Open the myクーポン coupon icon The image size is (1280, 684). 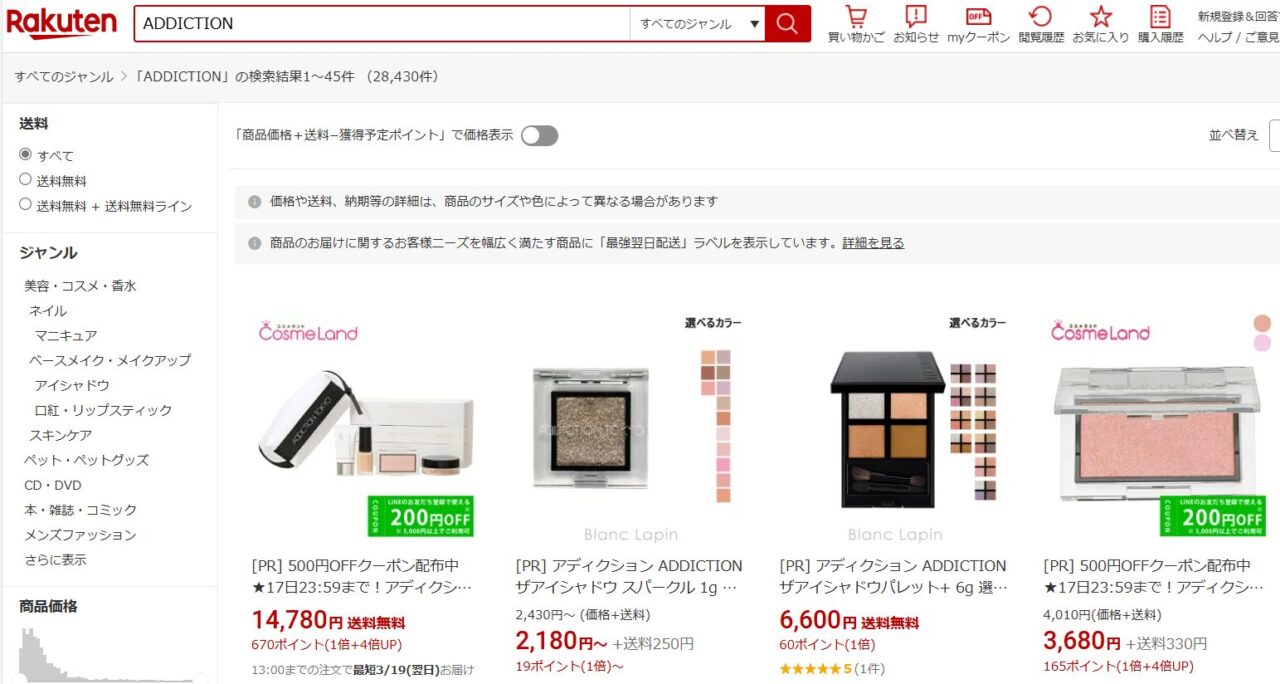coord(979,25)
